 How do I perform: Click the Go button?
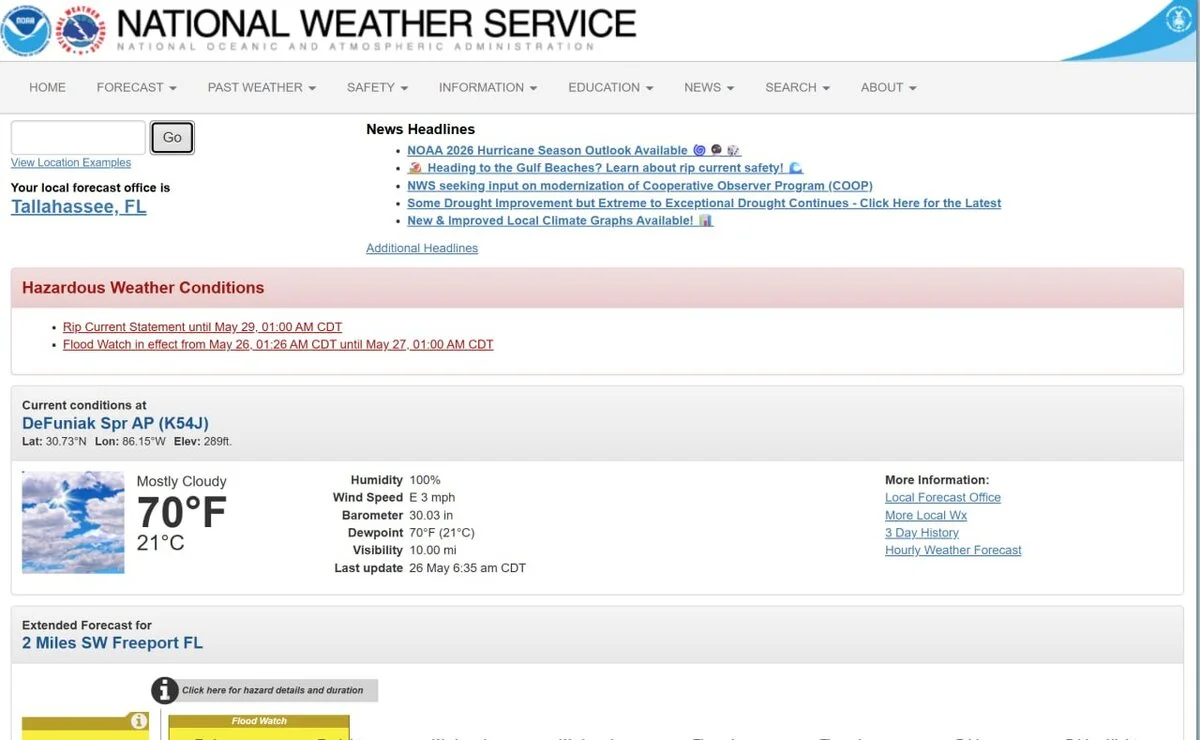point(172,138)
